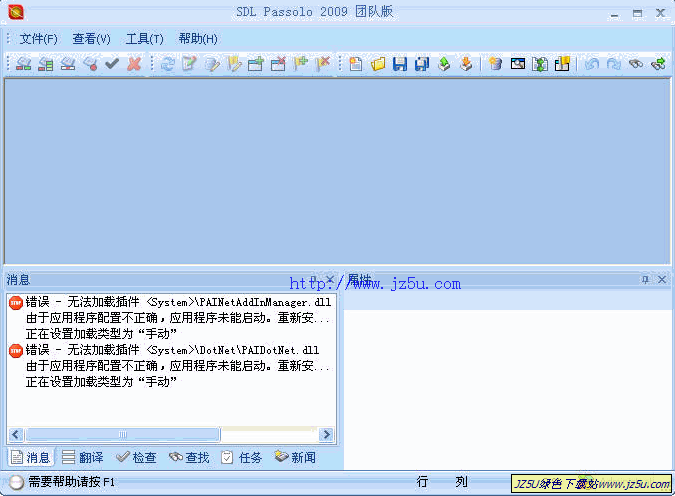The height and width of the screenshot is (496, 675).
Task: Click the orange down-arrow import icon
Action: click(466, 64)
